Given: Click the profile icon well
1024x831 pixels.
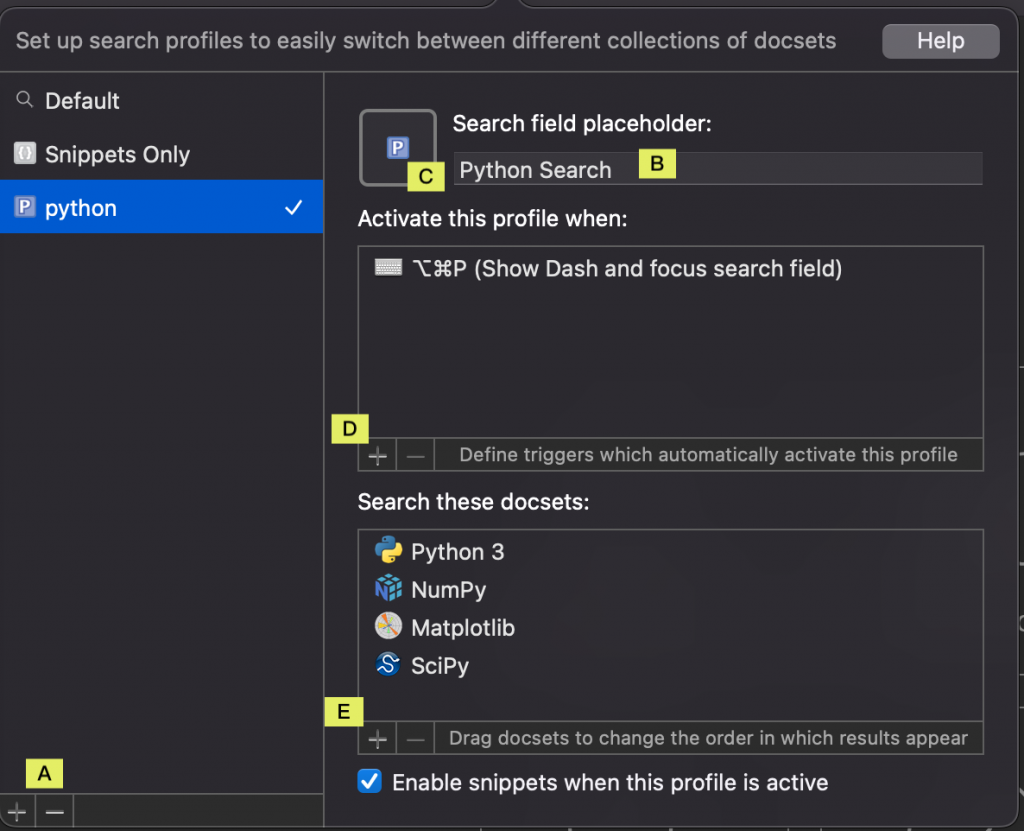Looking at the screenshot, I should pos(397,148).
